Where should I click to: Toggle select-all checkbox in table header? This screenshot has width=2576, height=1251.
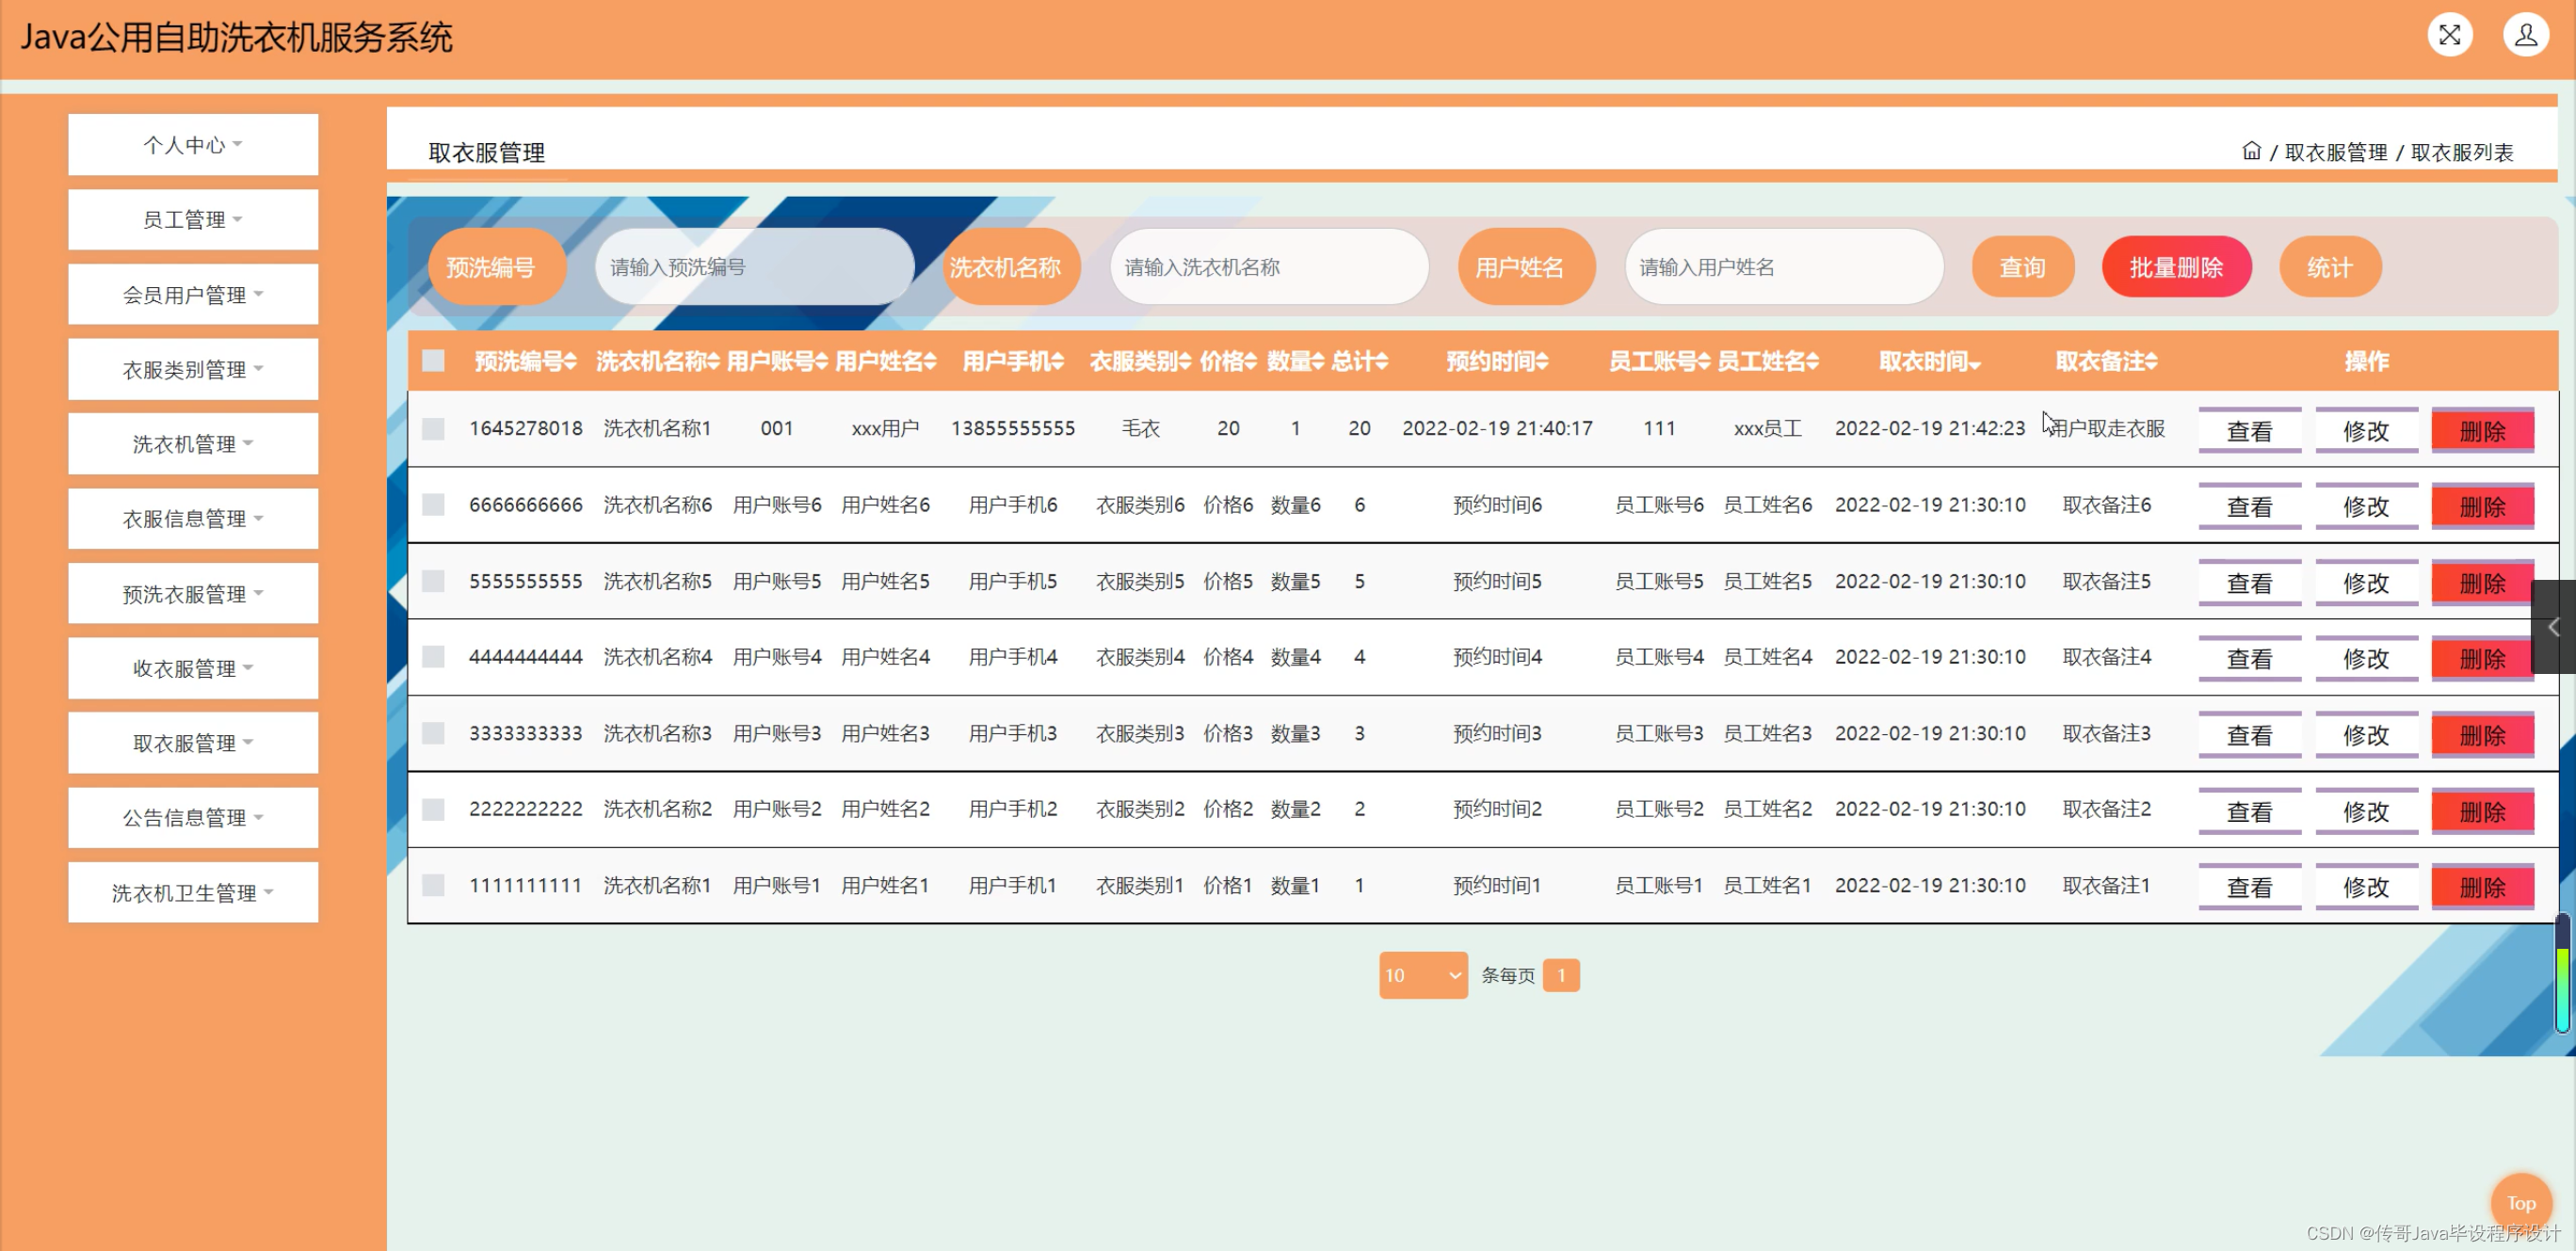433,361
